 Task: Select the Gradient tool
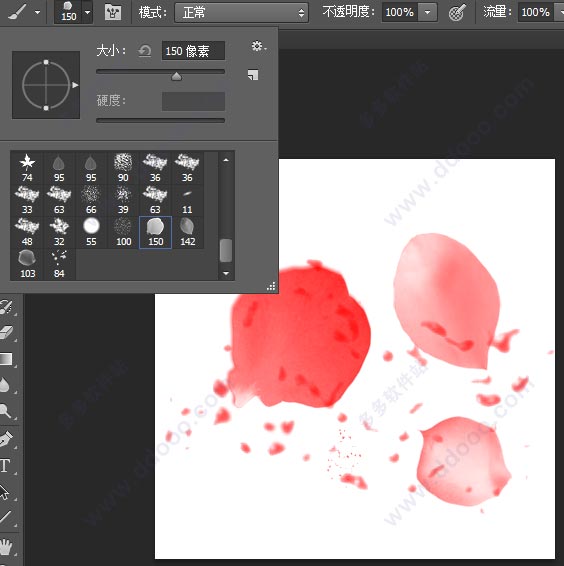pos(6,359)
